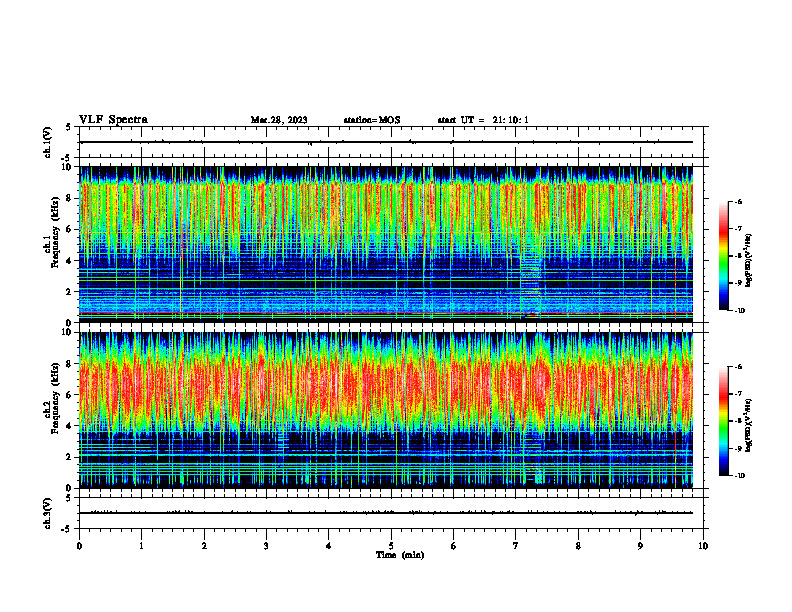This screenshot has height=612, width=792.
Task: Click the time axis tick label "9"
Action: pos(640,546)
